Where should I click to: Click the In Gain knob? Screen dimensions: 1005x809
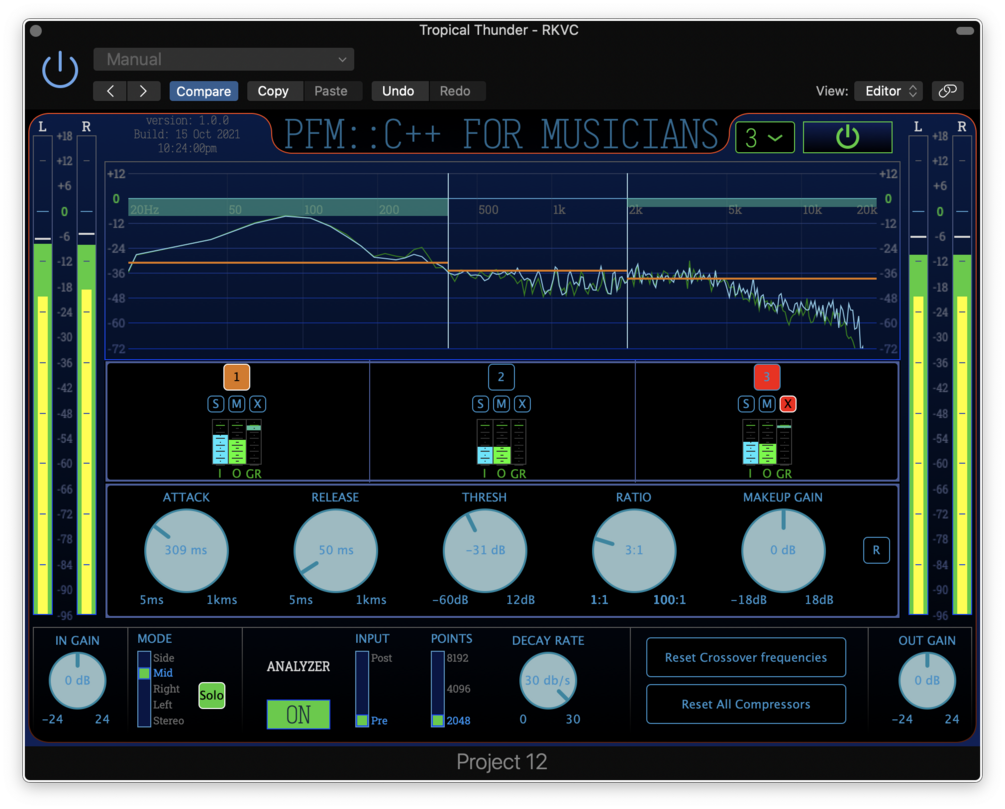78,680
